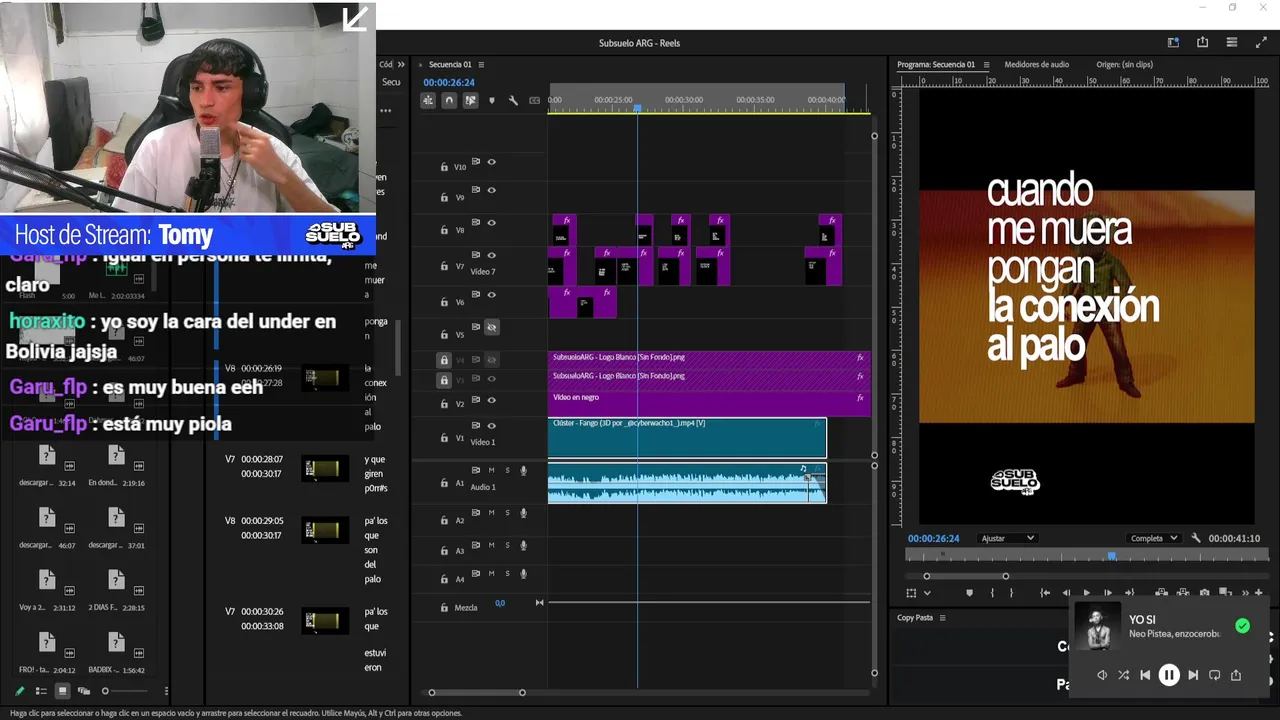Viewport: 1280px width, 720px height.
Task: Pause the YO SI song
Action: 1169,675
